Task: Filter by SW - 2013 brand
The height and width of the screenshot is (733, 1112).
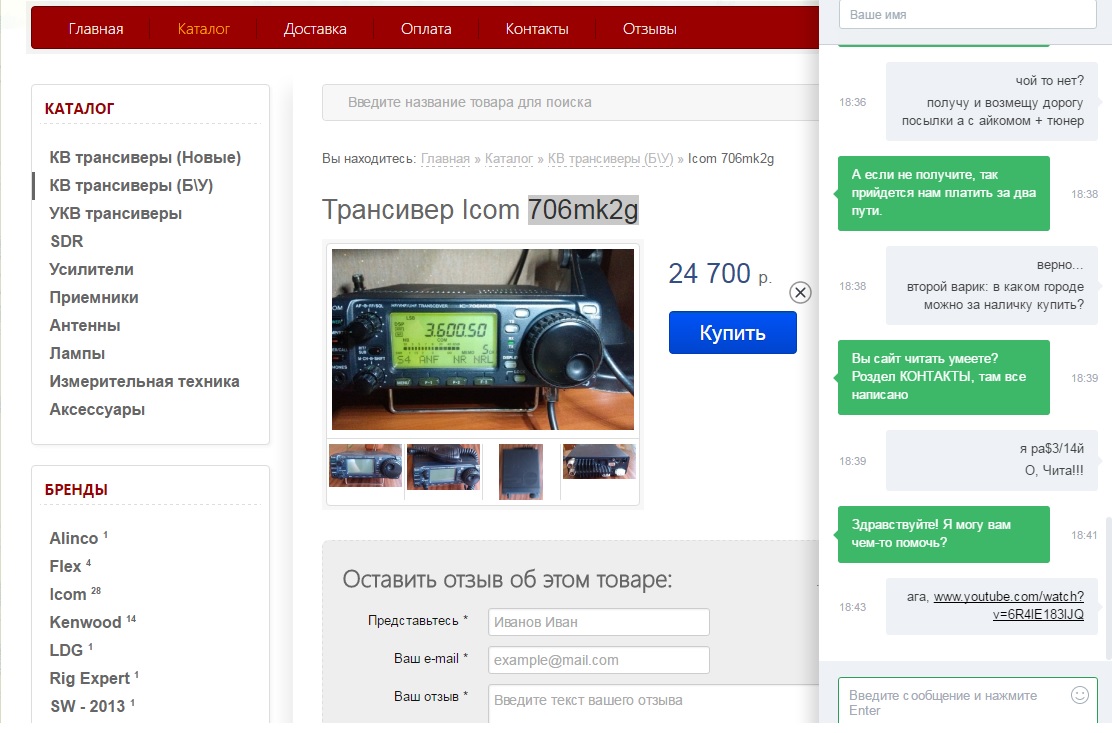Action: point(87,706)
